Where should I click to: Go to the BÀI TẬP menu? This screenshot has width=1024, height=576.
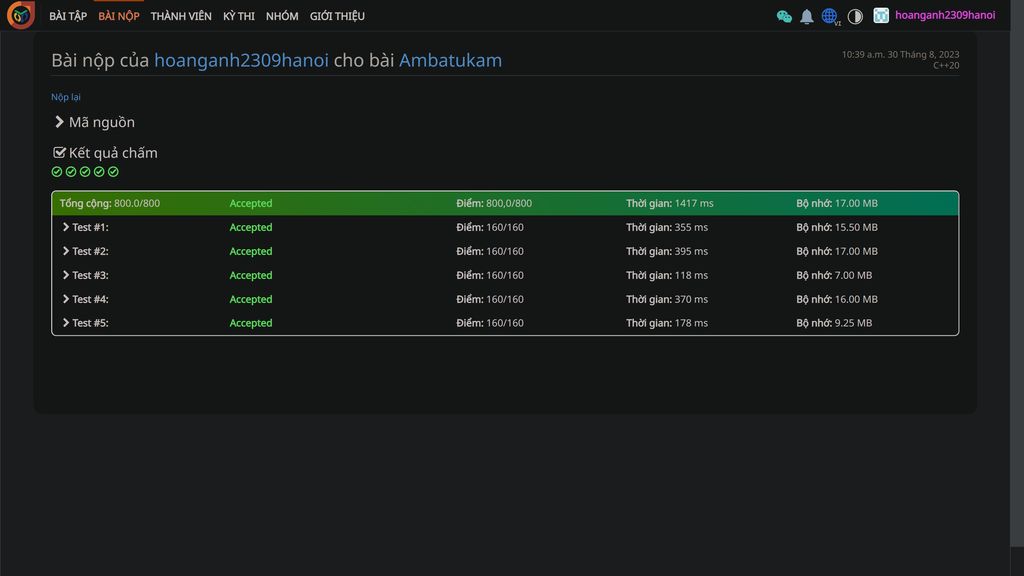point(68,16)
